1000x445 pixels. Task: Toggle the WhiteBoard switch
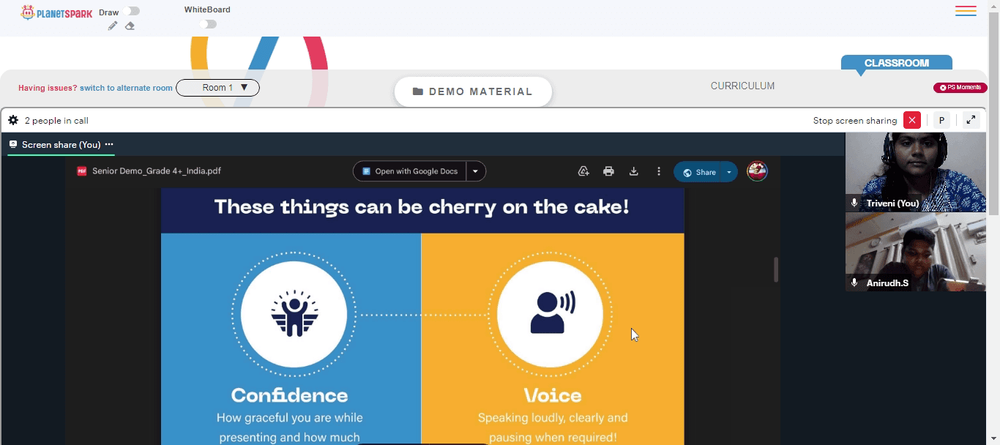coord(208,24)
